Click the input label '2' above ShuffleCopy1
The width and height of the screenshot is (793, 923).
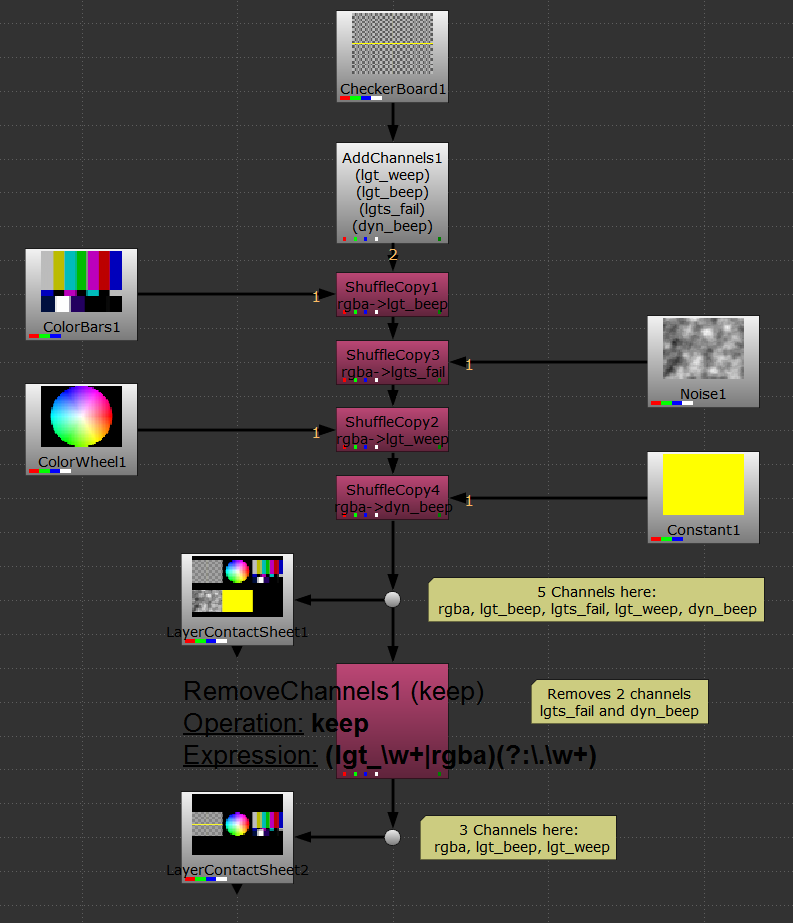[393, 255]
